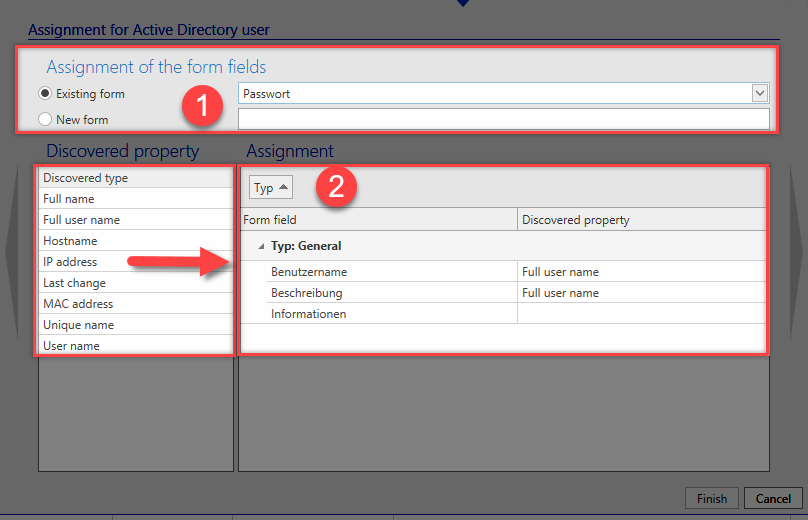Click Beschreibung's Full user name cell
This screenshot has width=808, height=520.
point(642,293)
